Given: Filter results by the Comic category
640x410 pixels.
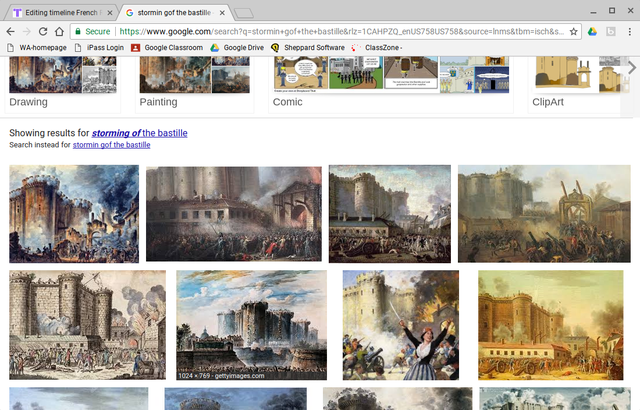Looking at the screenshot, I should [391, 84].
